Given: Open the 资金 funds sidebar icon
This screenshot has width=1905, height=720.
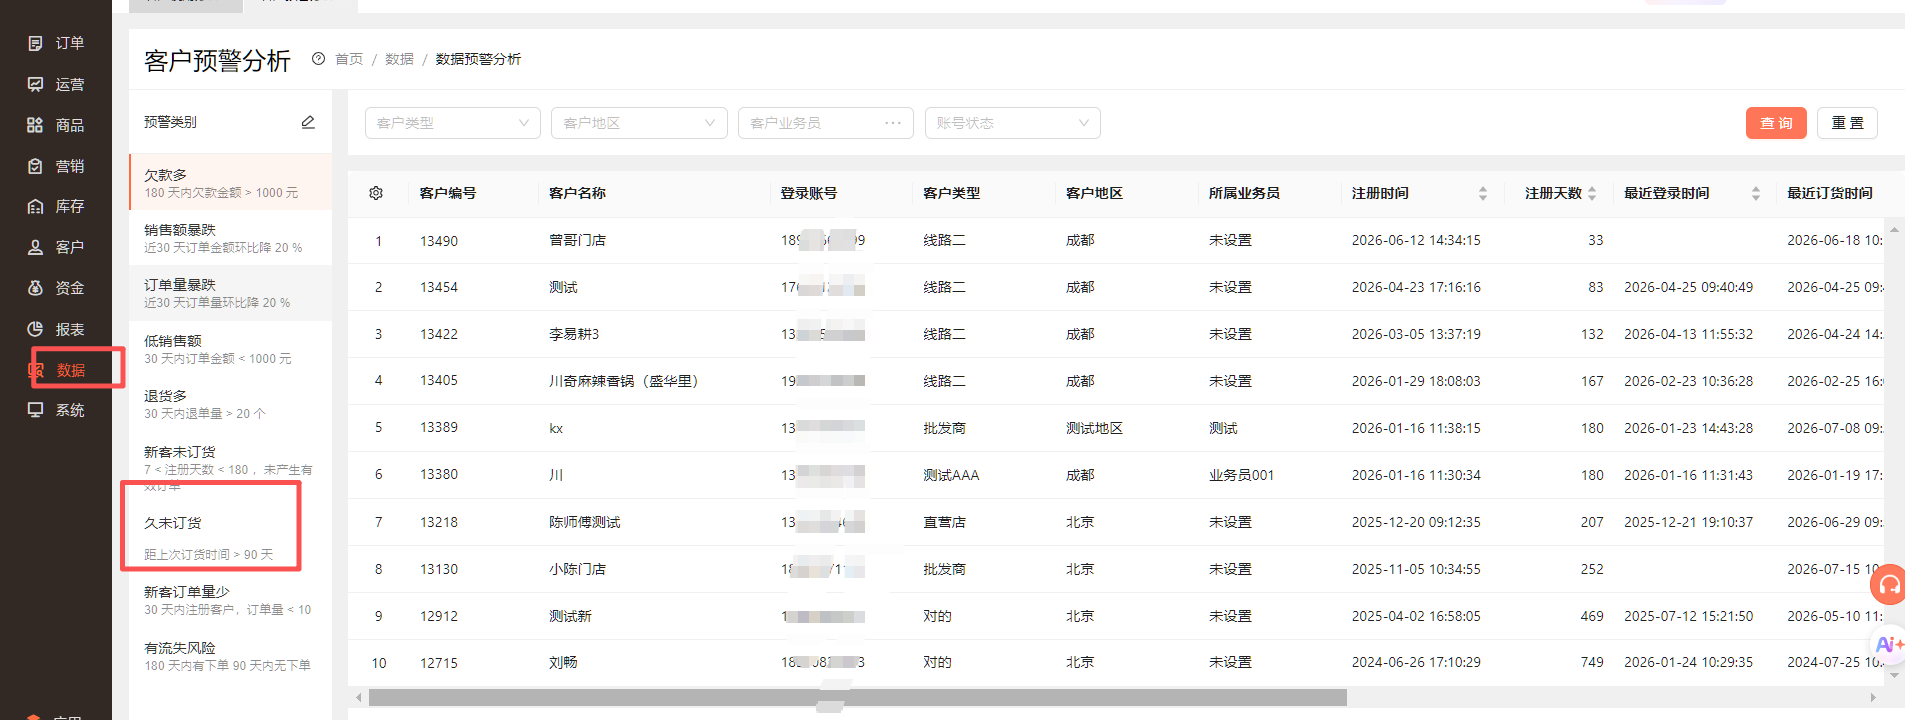Looking at the screenshot, I should coord(36,288).
